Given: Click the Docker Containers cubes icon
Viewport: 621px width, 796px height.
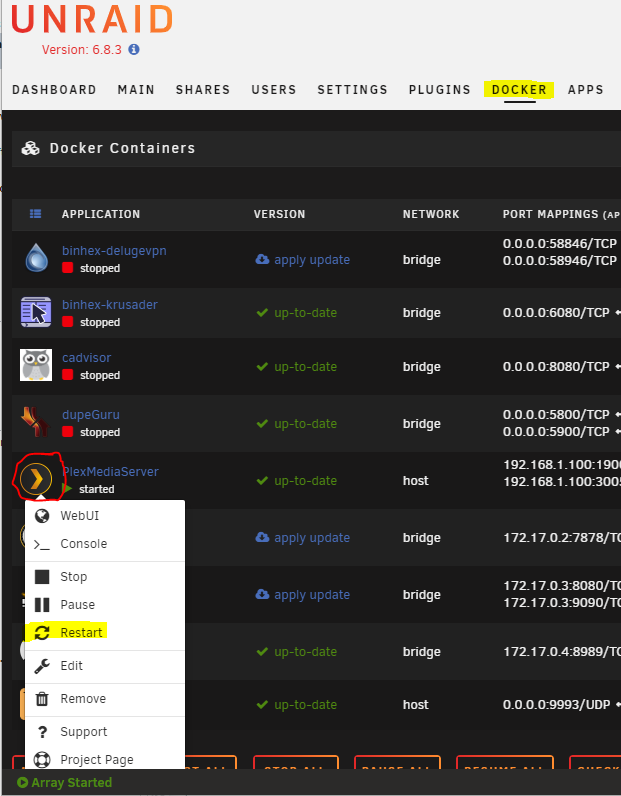Looking at the screenshot, I should (30, 148).
